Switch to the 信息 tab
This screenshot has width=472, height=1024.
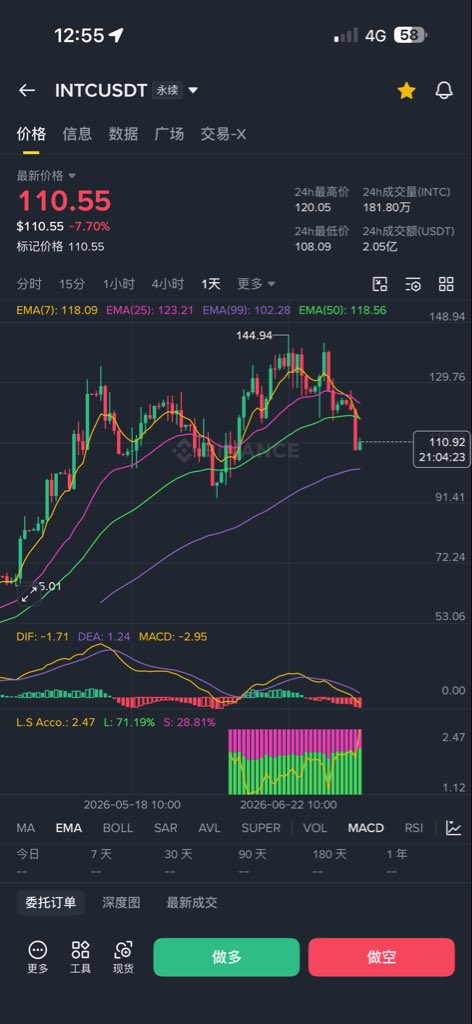pos(77,134)
